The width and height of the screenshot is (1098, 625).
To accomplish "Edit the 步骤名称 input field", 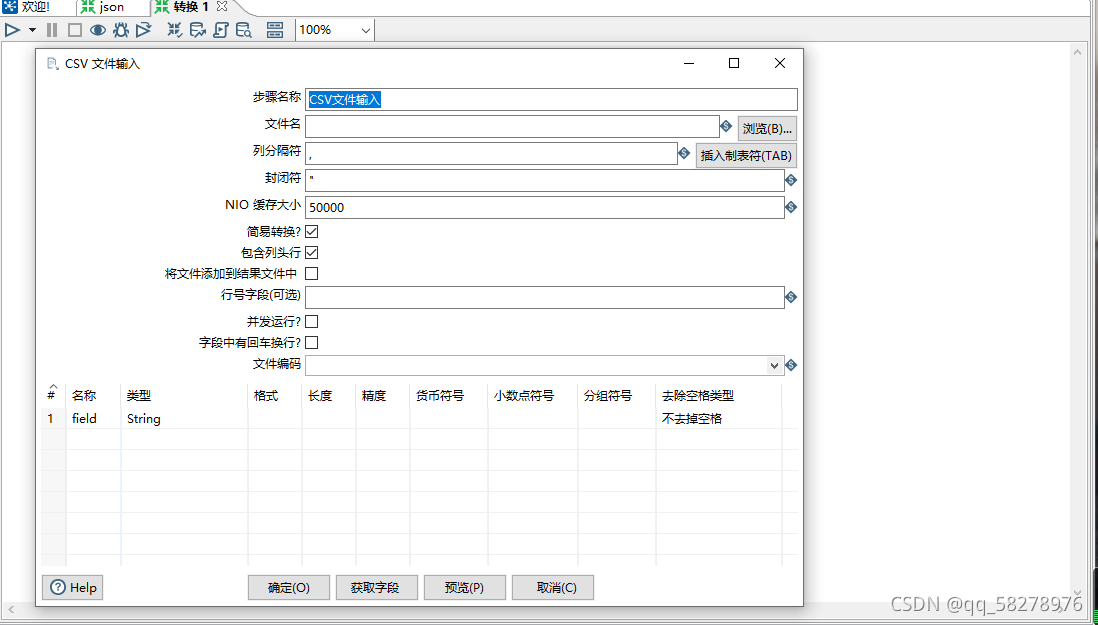I will click(551, 99).
